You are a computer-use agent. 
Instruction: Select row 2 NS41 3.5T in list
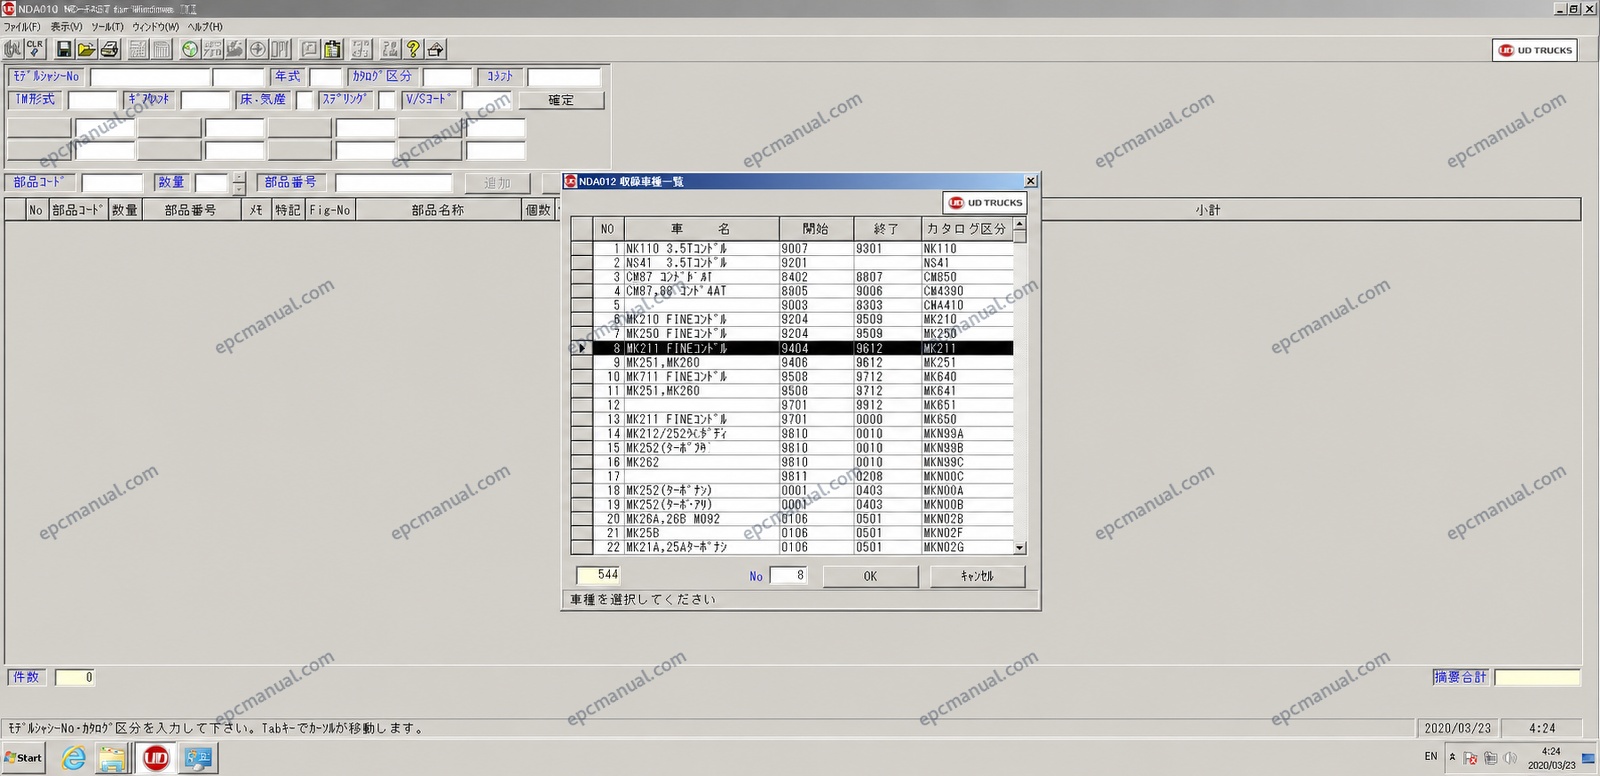(x=802, y=263)
